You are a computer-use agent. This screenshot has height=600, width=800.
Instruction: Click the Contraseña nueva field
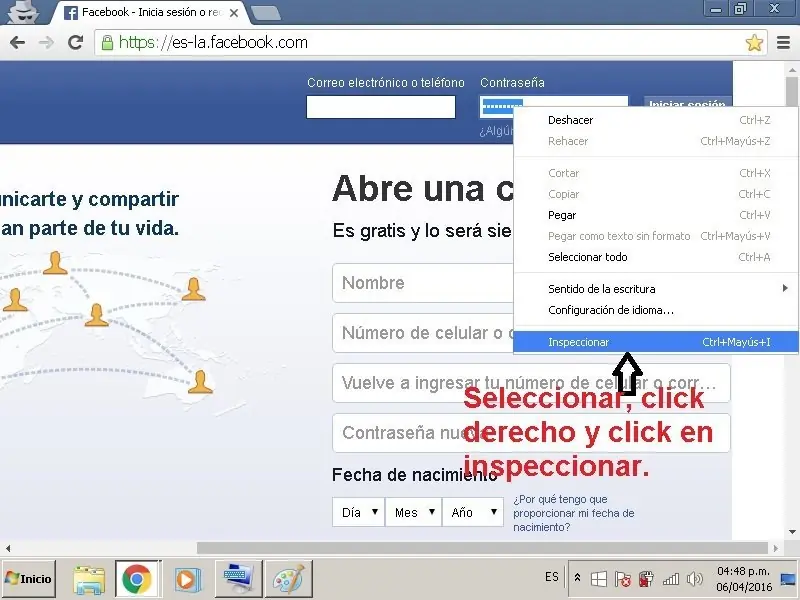click(x=531, y=433)
